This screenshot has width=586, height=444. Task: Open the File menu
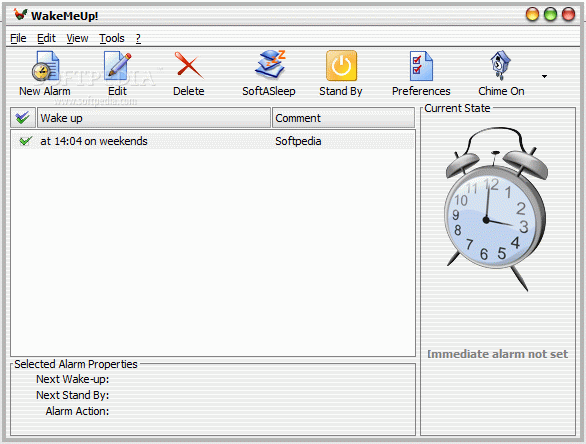[18, 38]
